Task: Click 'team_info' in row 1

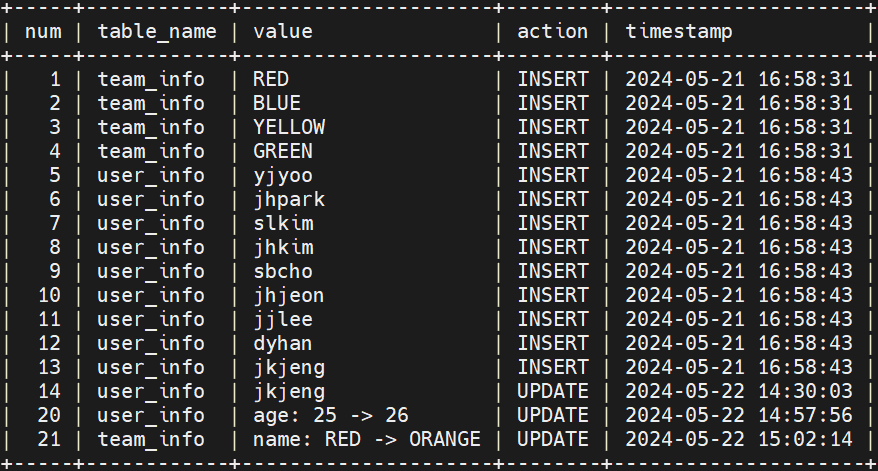Action: (151, 80)
